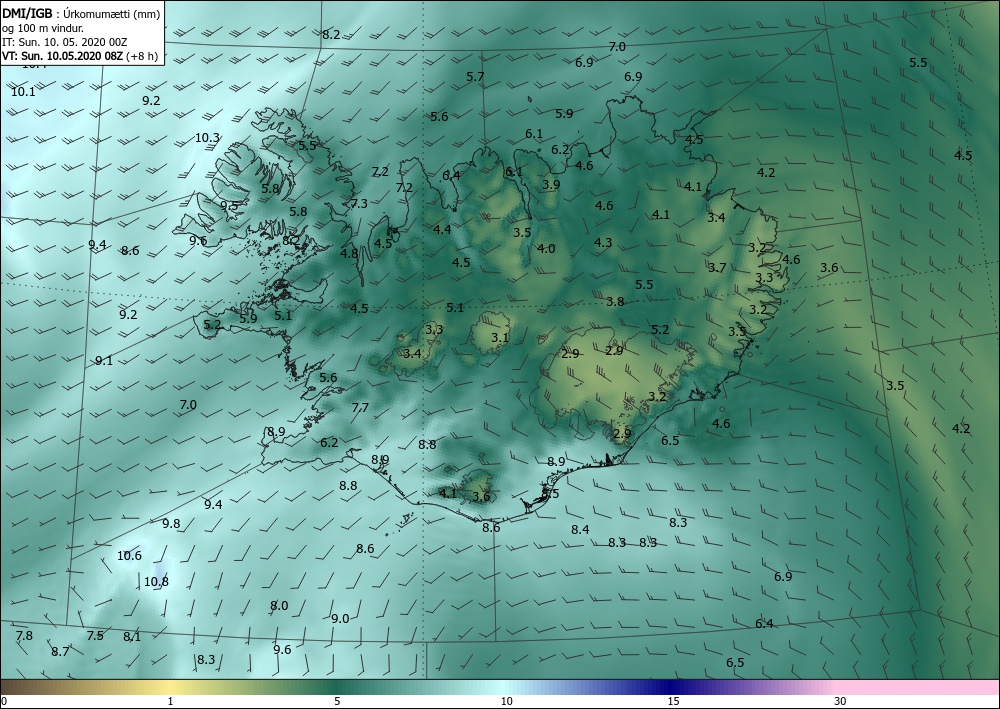Click the 7.8 value label
1000x709 pixels.
point(24,636)
